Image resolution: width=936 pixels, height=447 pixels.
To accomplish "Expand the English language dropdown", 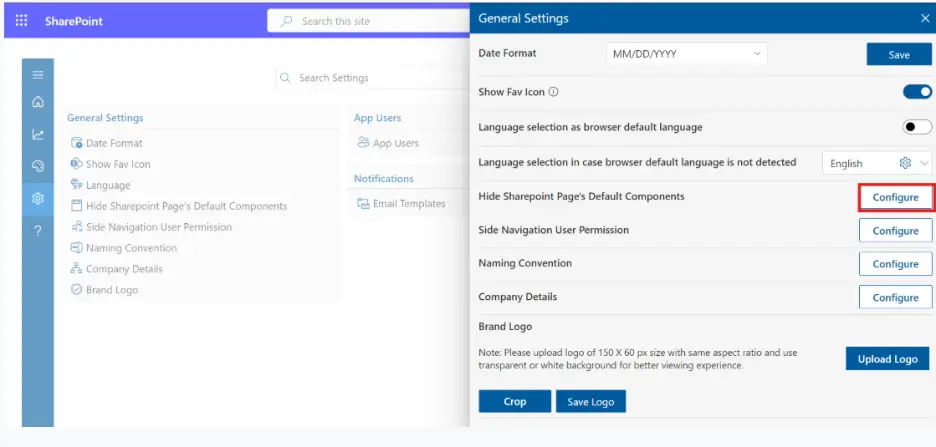I will pyautogui.click(x=924, y=163).
